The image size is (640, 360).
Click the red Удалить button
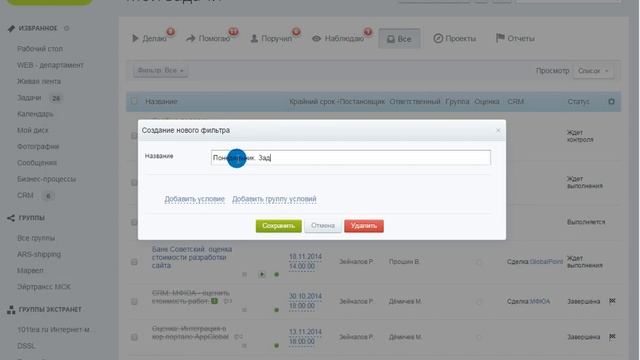pos(364,226)
